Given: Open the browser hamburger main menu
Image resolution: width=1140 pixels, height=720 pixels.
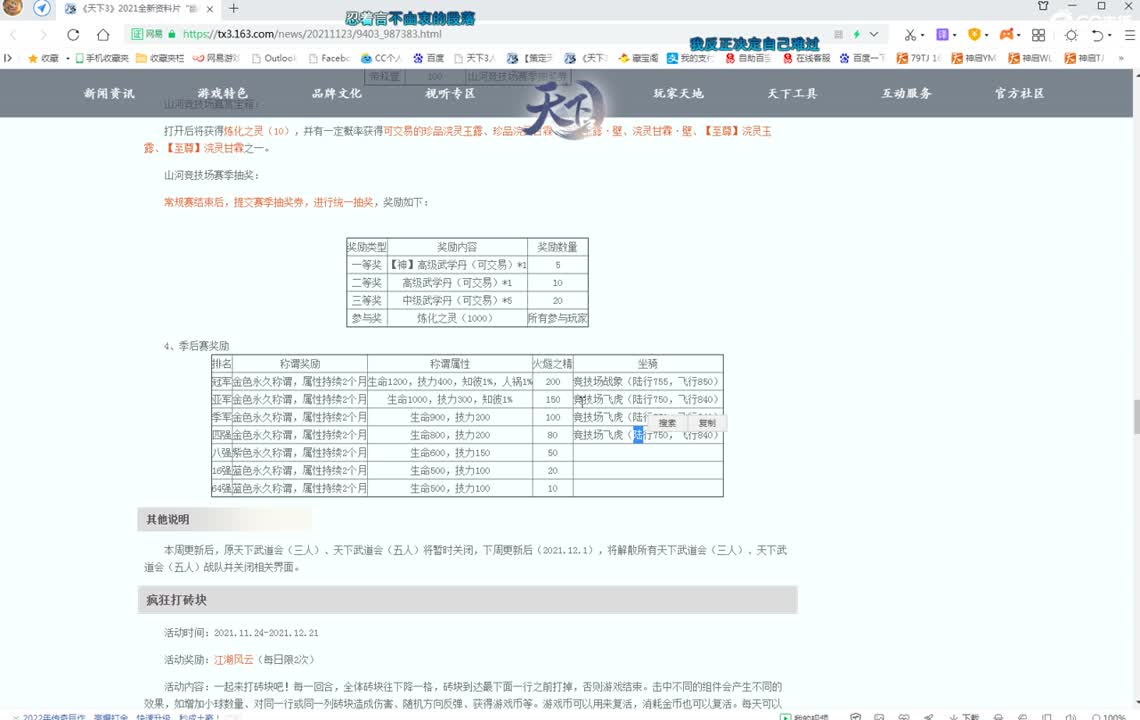Looking at the screenshot, I should (x=1129, y=35).
